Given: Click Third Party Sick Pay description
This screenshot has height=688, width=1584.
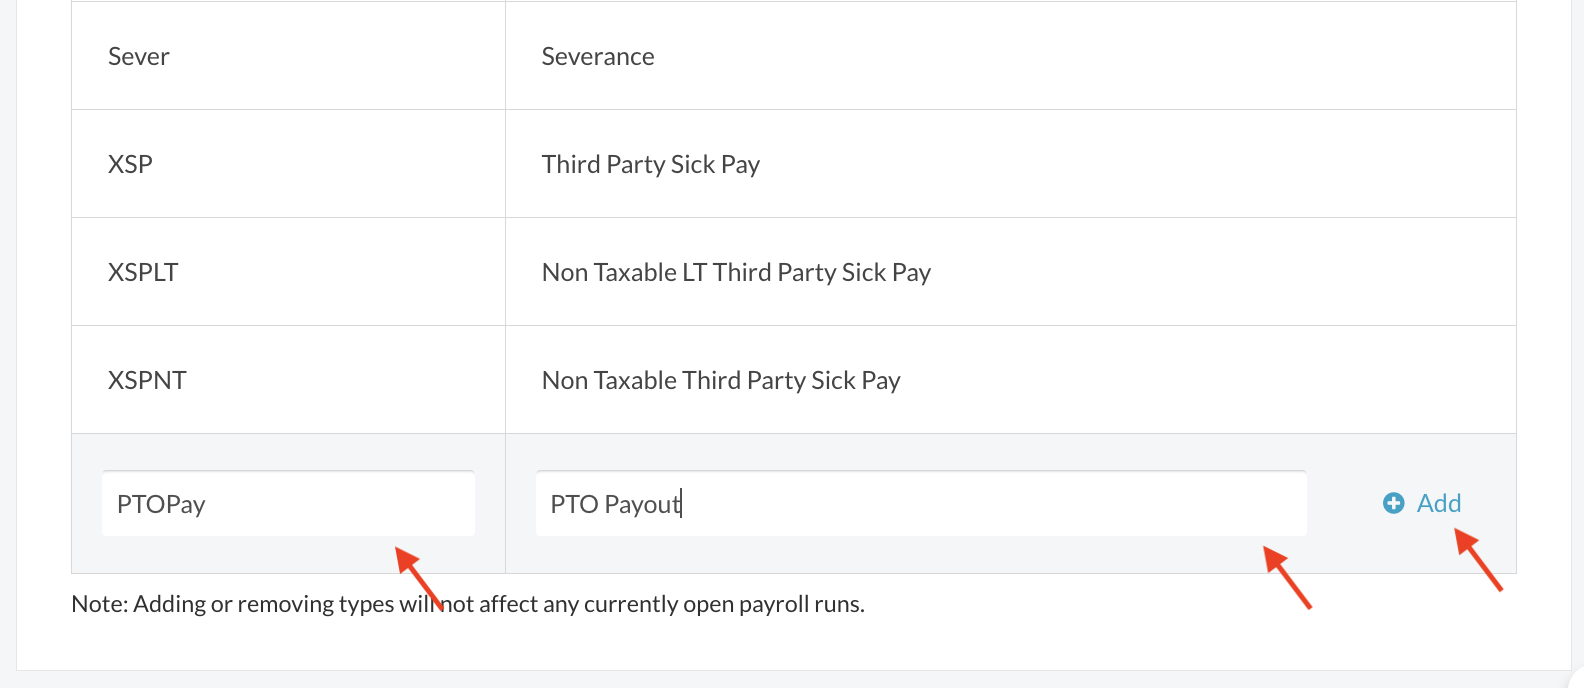Looking at the screenshot, I should pos(650,165).
